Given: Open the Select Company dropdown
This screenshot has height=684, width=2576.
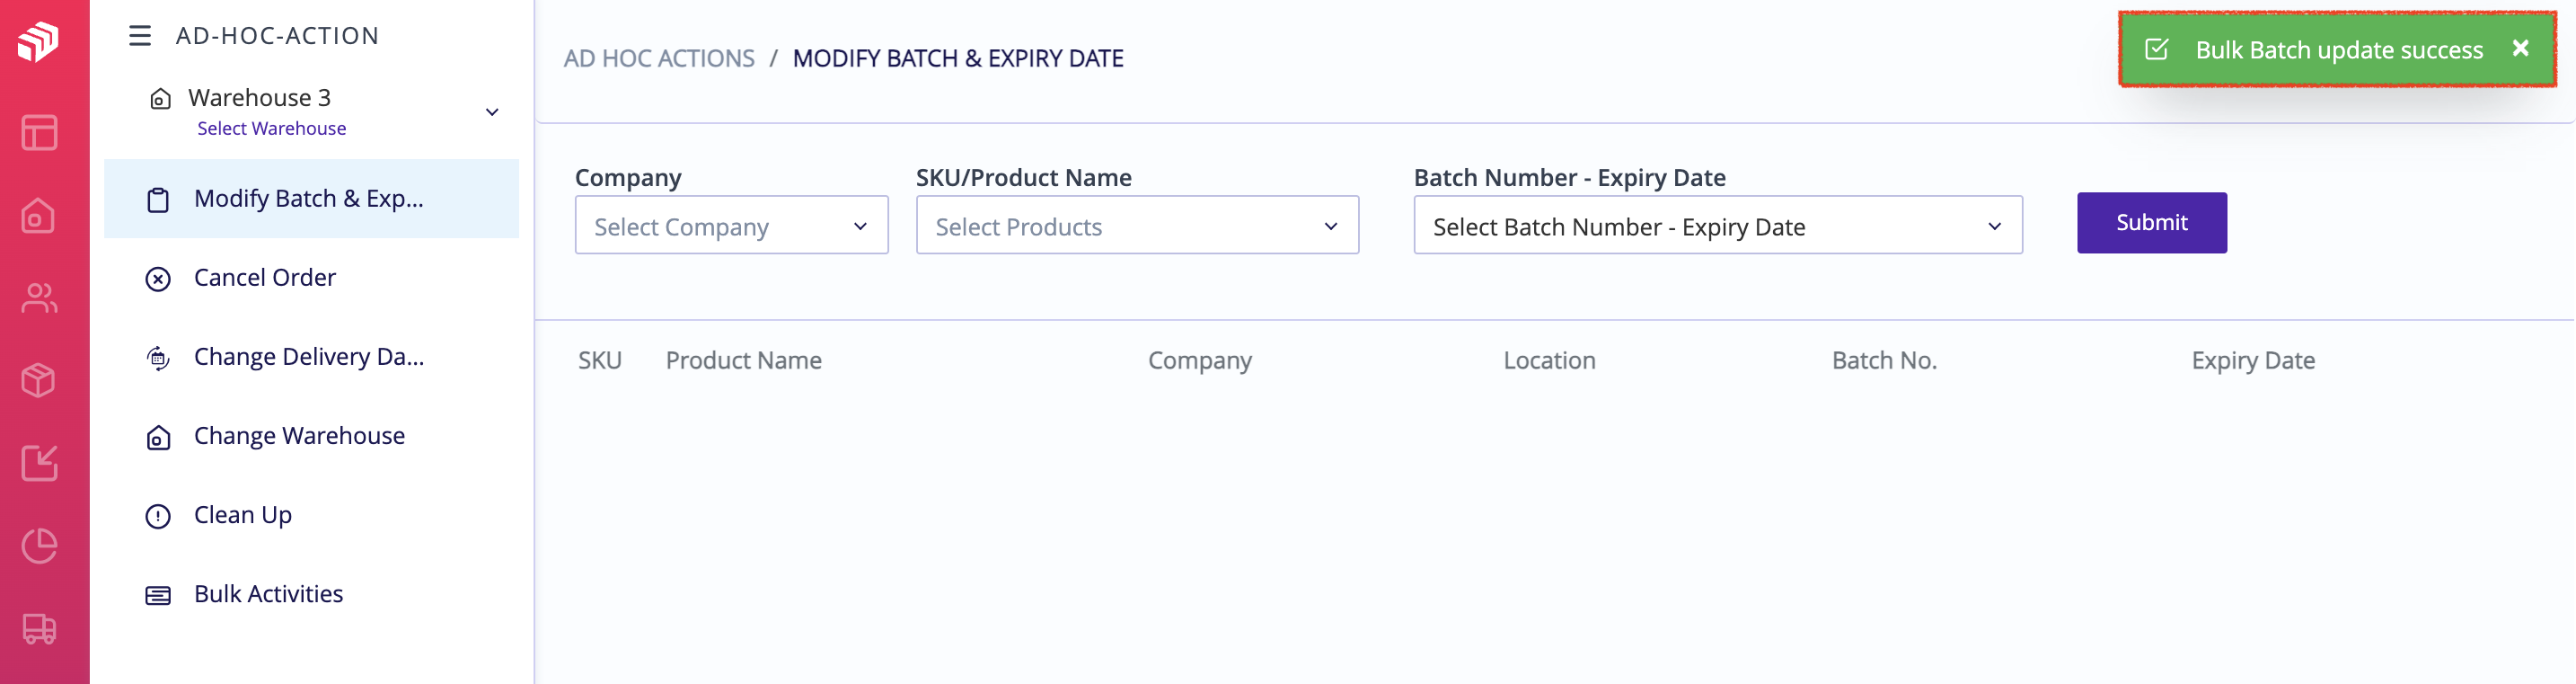Looking at the screenshot, I should coord(731,226).
